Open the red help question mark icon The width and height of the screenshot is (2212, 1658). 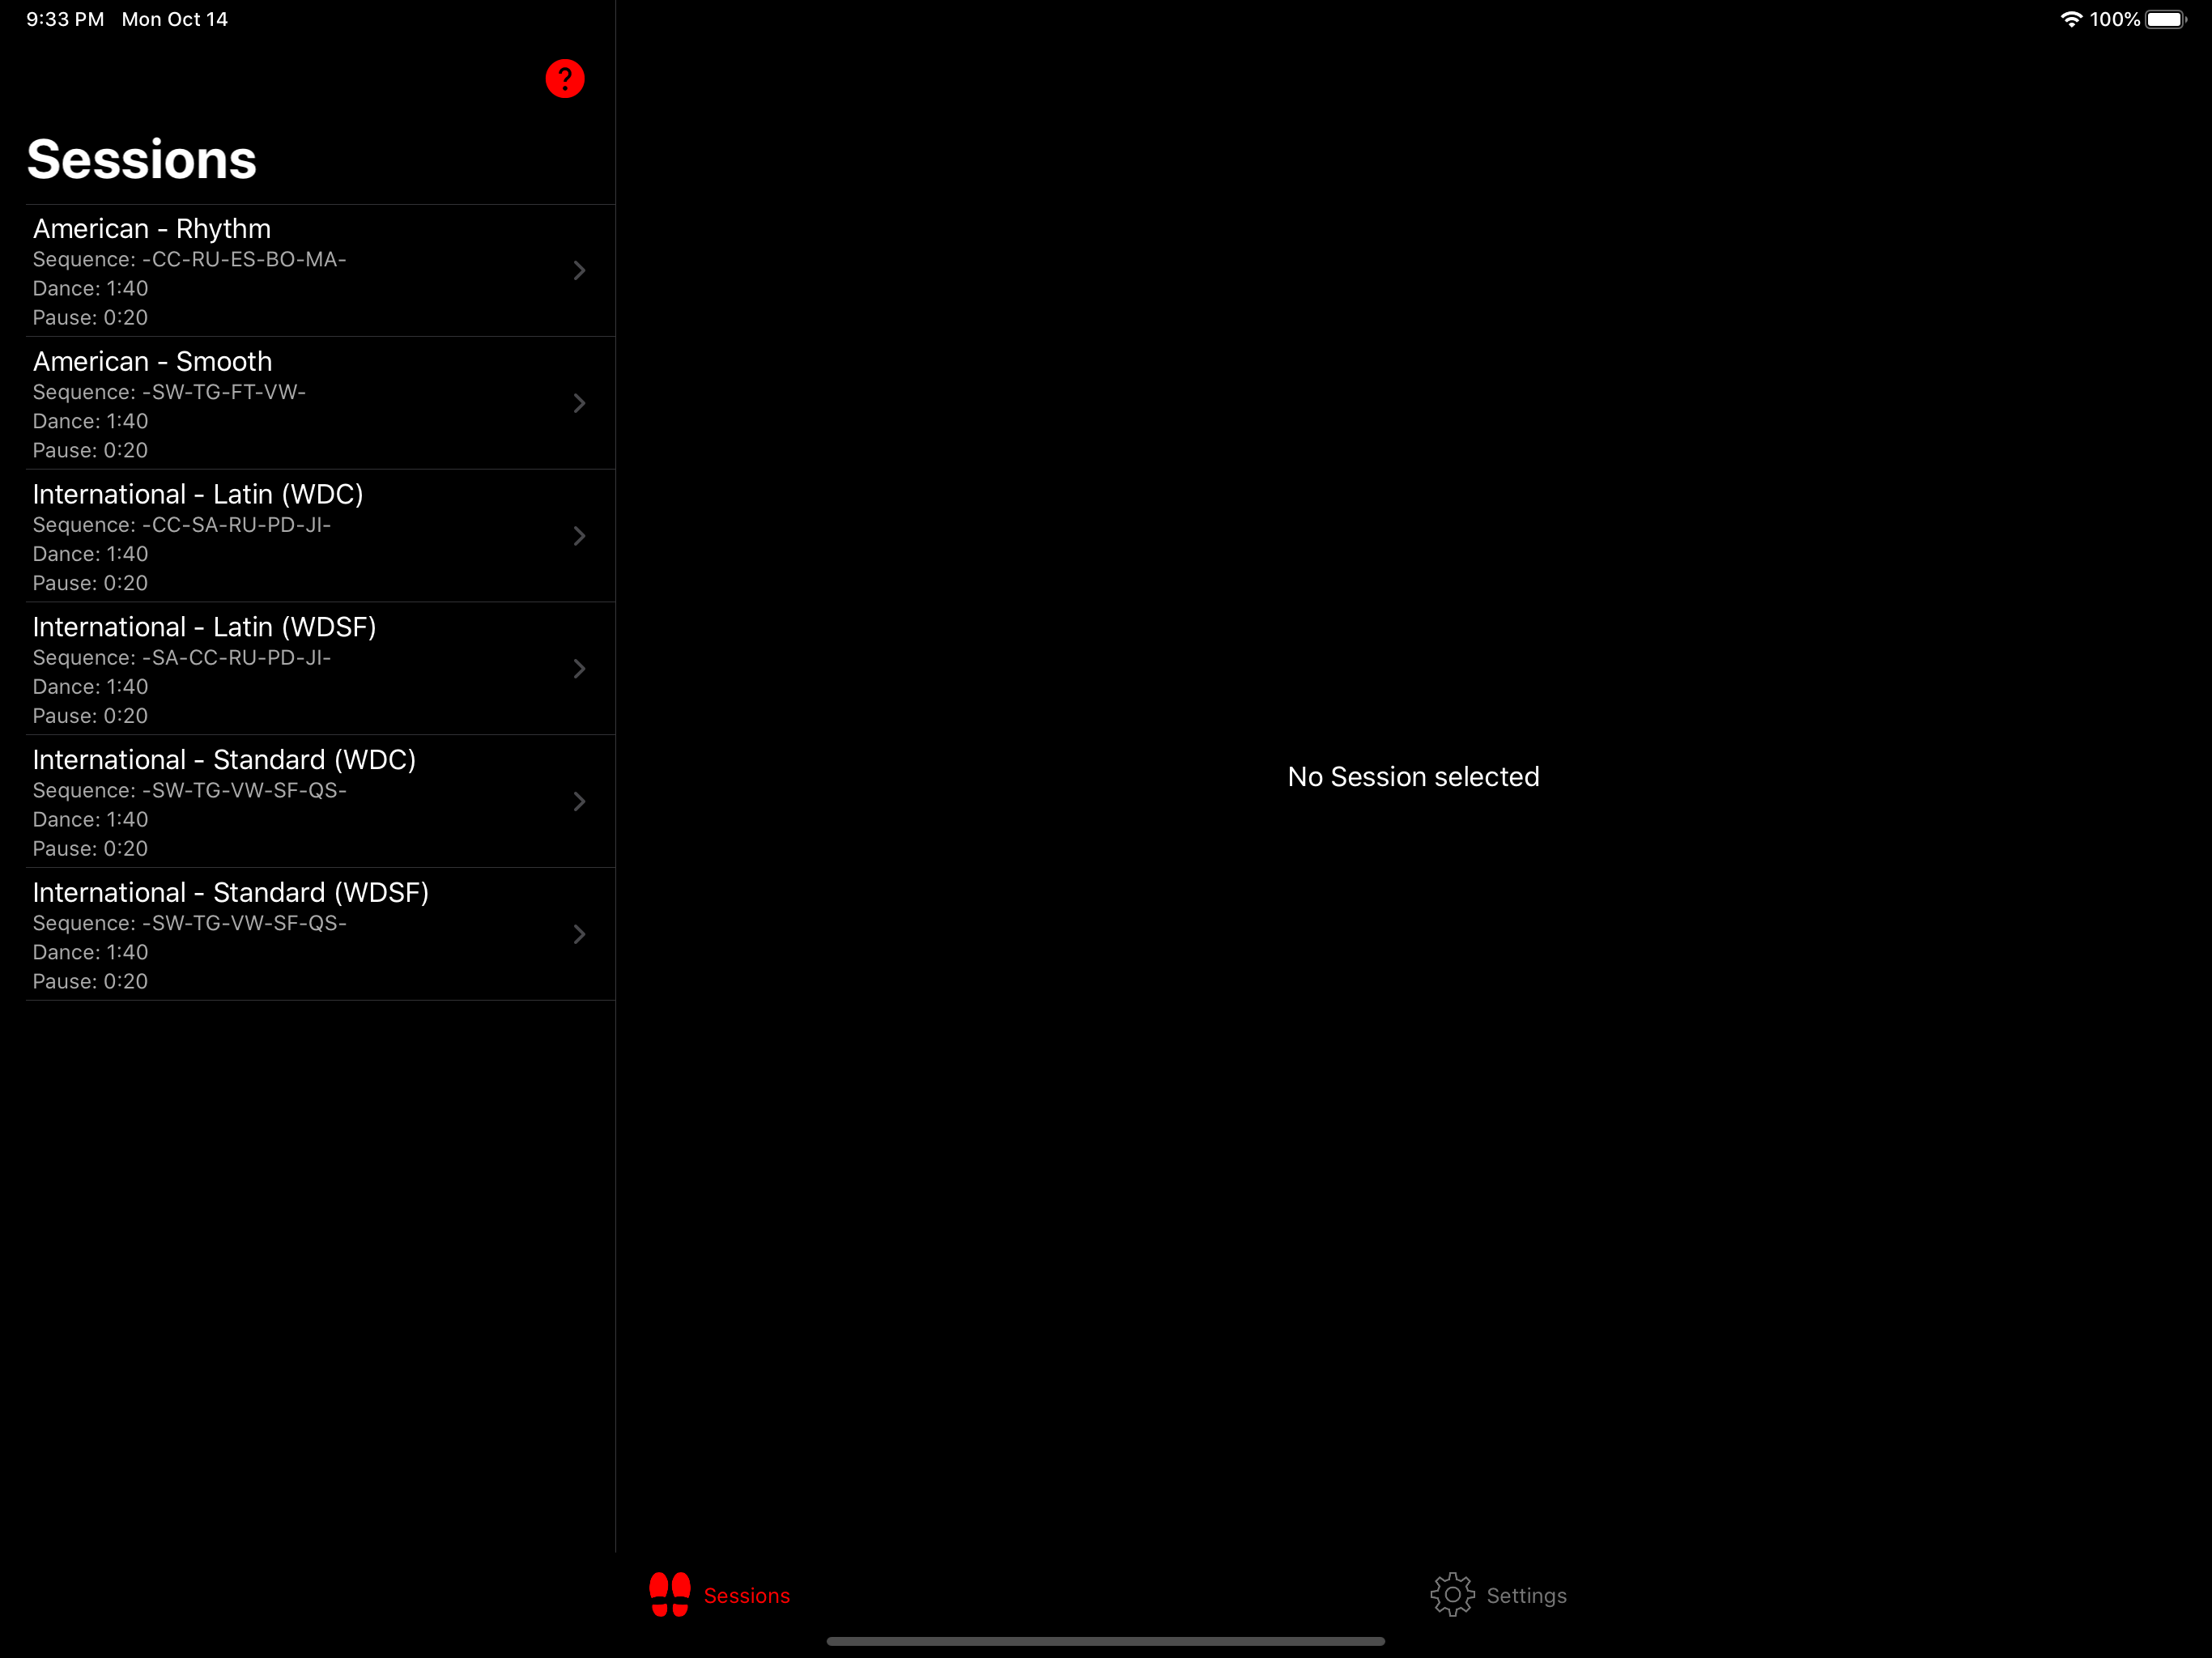click(565, 79)
